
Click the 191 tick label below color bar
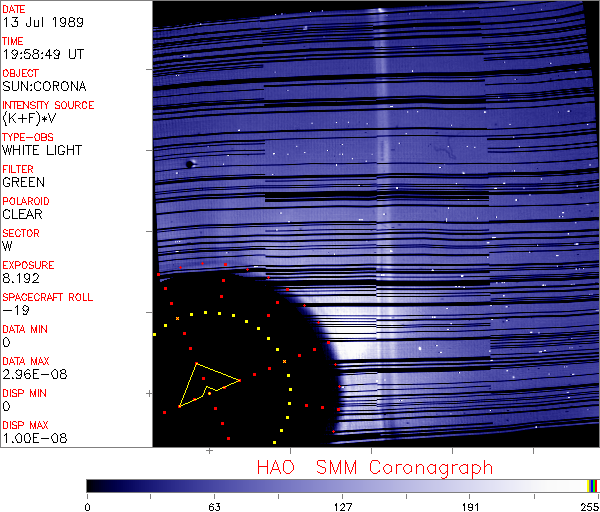[470, 507]
